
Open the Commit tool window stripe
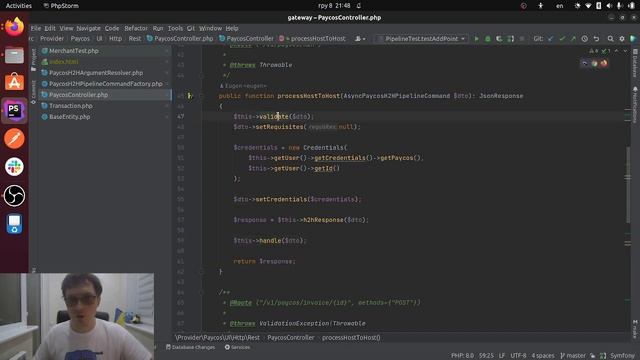[x=33, y=92]
